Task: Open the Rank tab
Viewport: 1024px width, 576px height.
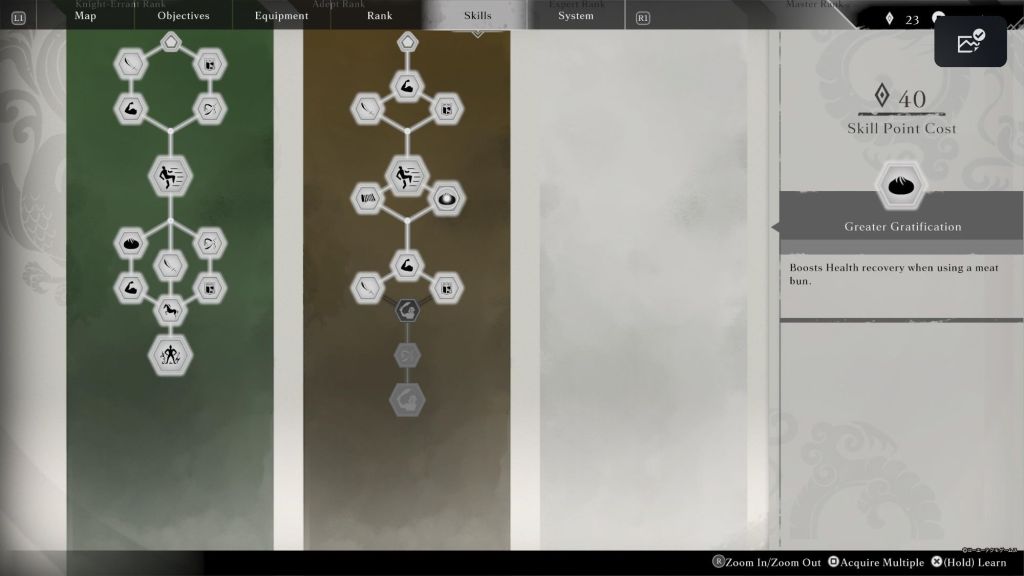Action: (379, 16)
